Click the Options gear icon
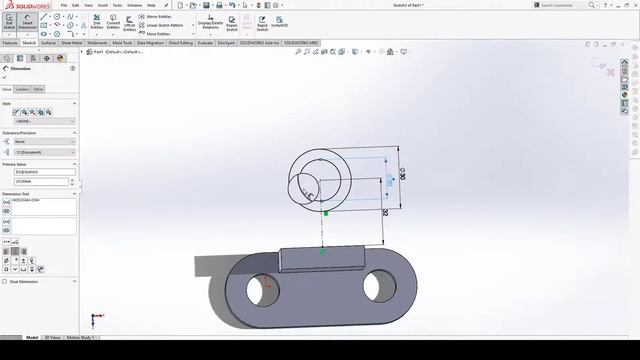The image size is (640, 360). pos(276,5)
